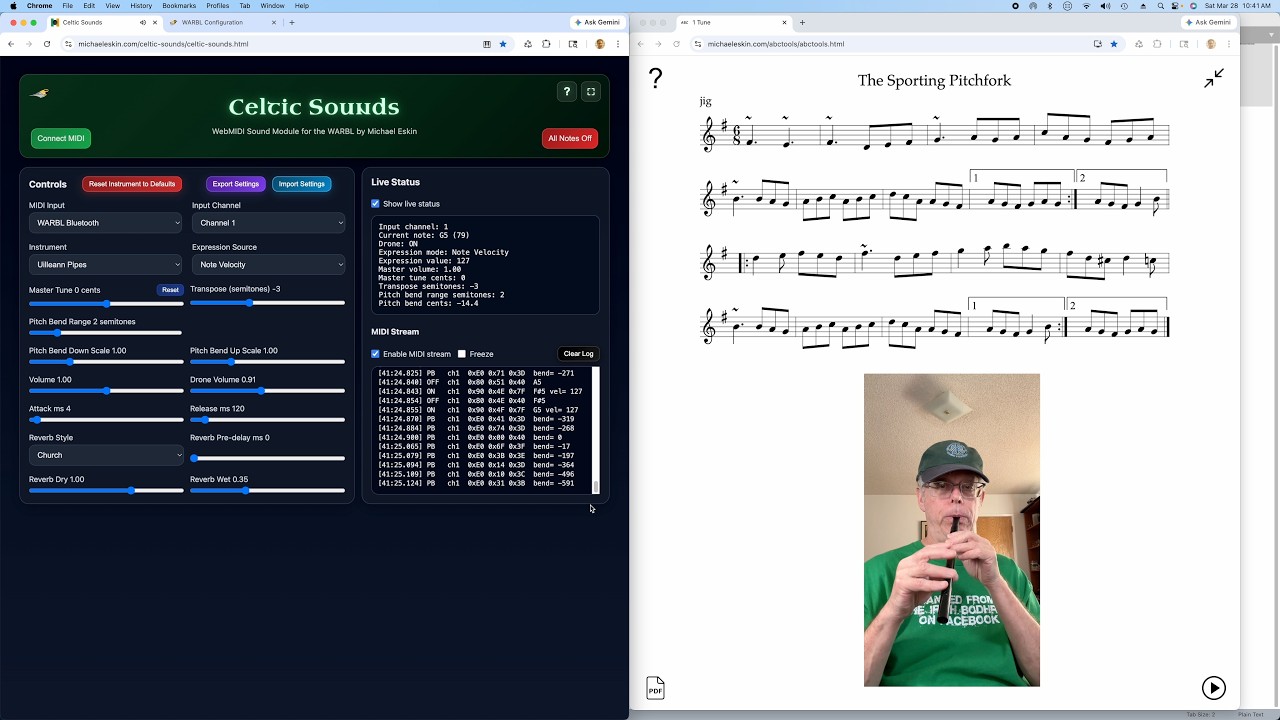
Task: Open the MIDI Input dropdown showing WARBL Bluetooth
Action: pyautogui.click(x=106, y=223)
